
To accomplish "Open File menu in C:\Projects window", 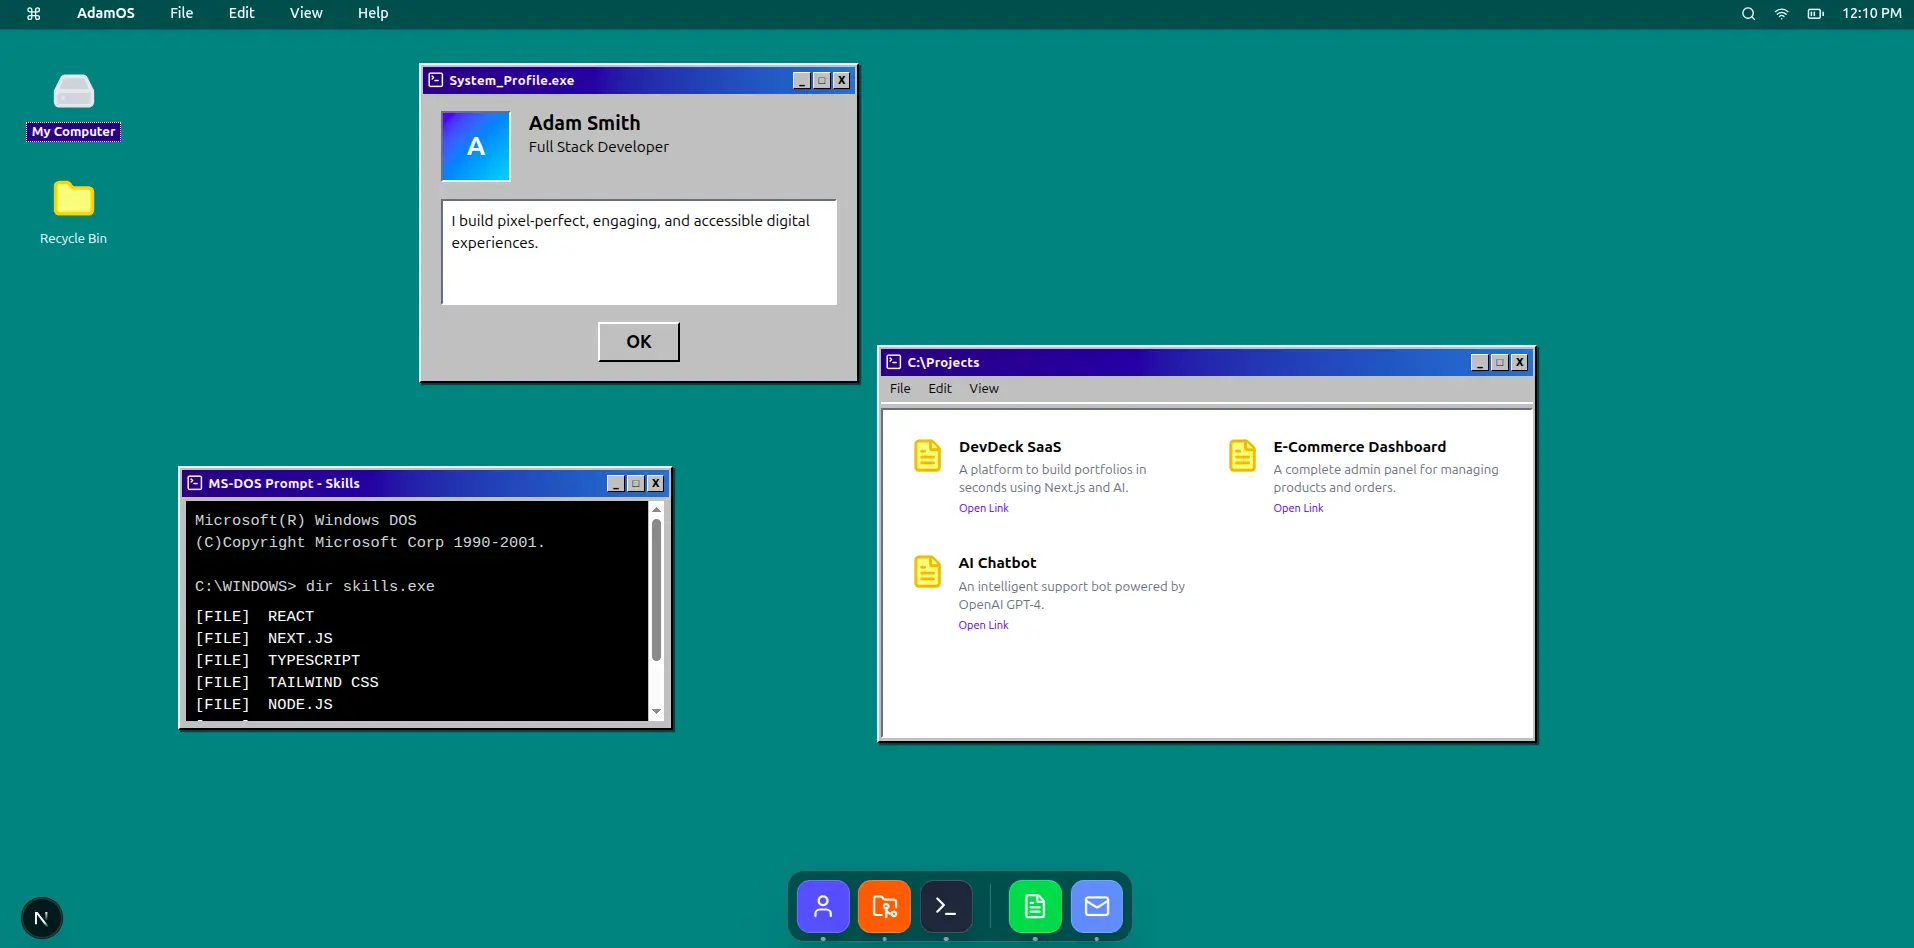I will pos(900,389).
